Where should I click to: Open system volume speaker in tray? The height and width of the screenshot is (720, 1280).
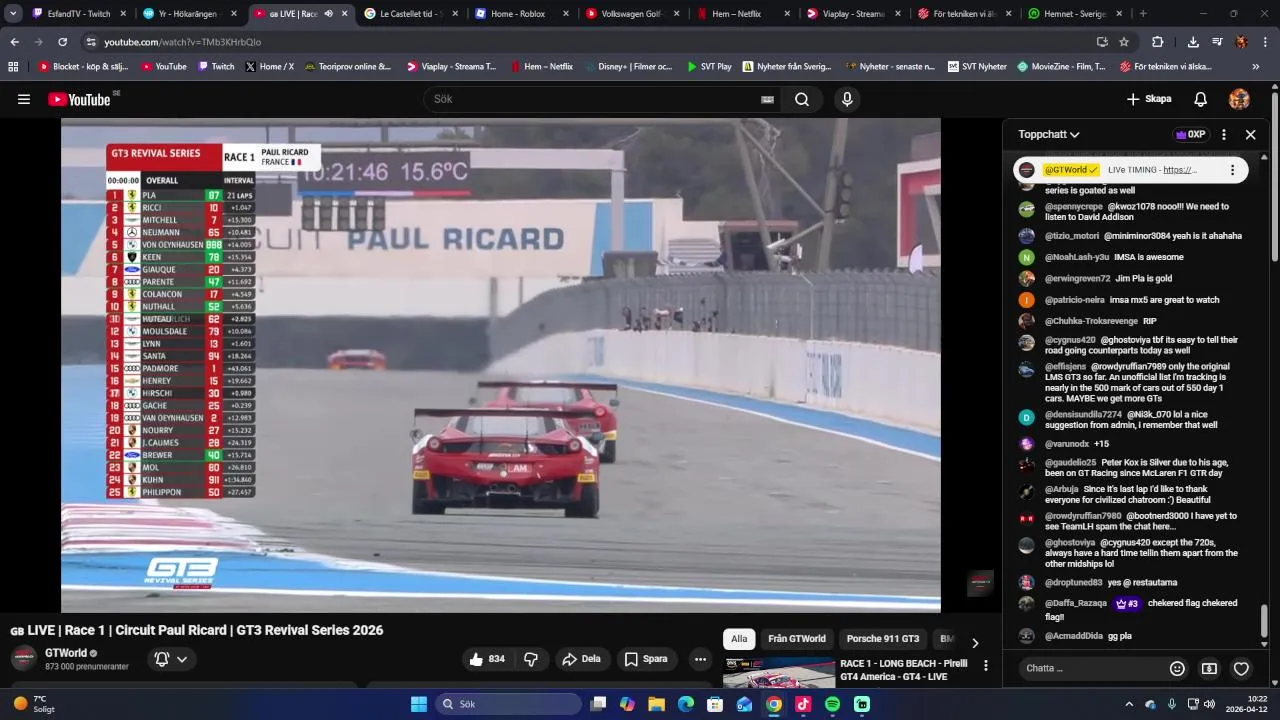click(x=1210, y=704)
